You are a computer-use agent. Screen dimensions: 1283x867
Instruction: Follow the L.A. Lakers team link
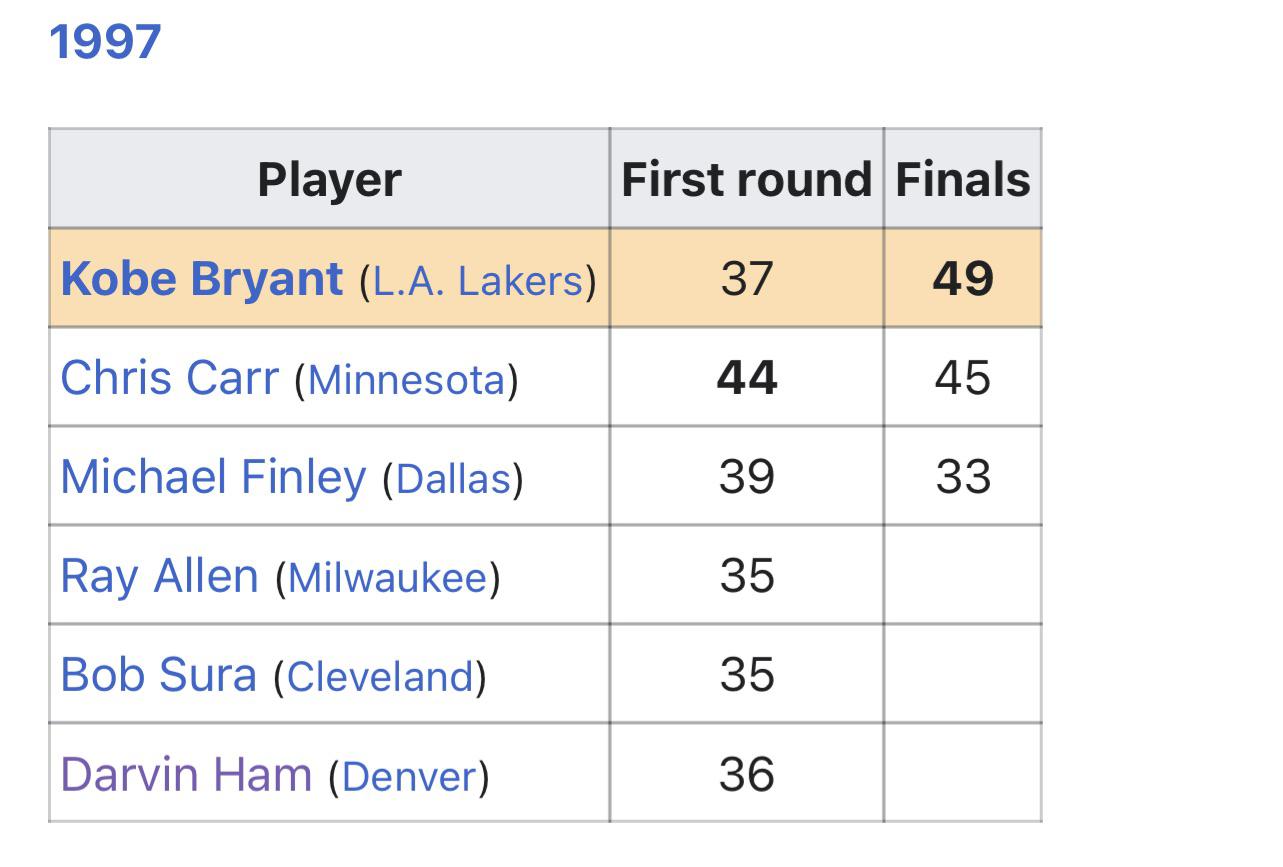(x=477, y=281)
